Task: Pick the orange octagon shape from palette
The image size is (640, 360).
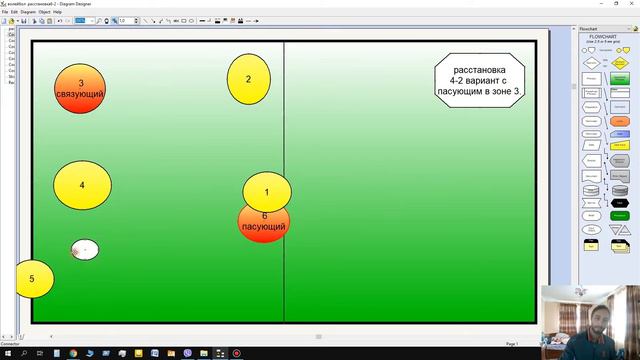Action: click(x=620, y=121)
